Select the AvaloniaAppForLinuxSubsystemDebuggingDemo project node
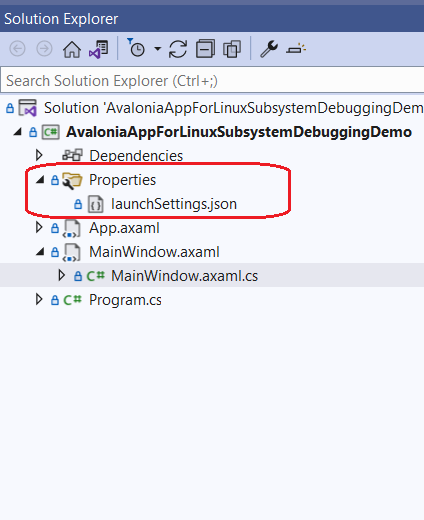The image size is (424, 520). tap(239, 132)
